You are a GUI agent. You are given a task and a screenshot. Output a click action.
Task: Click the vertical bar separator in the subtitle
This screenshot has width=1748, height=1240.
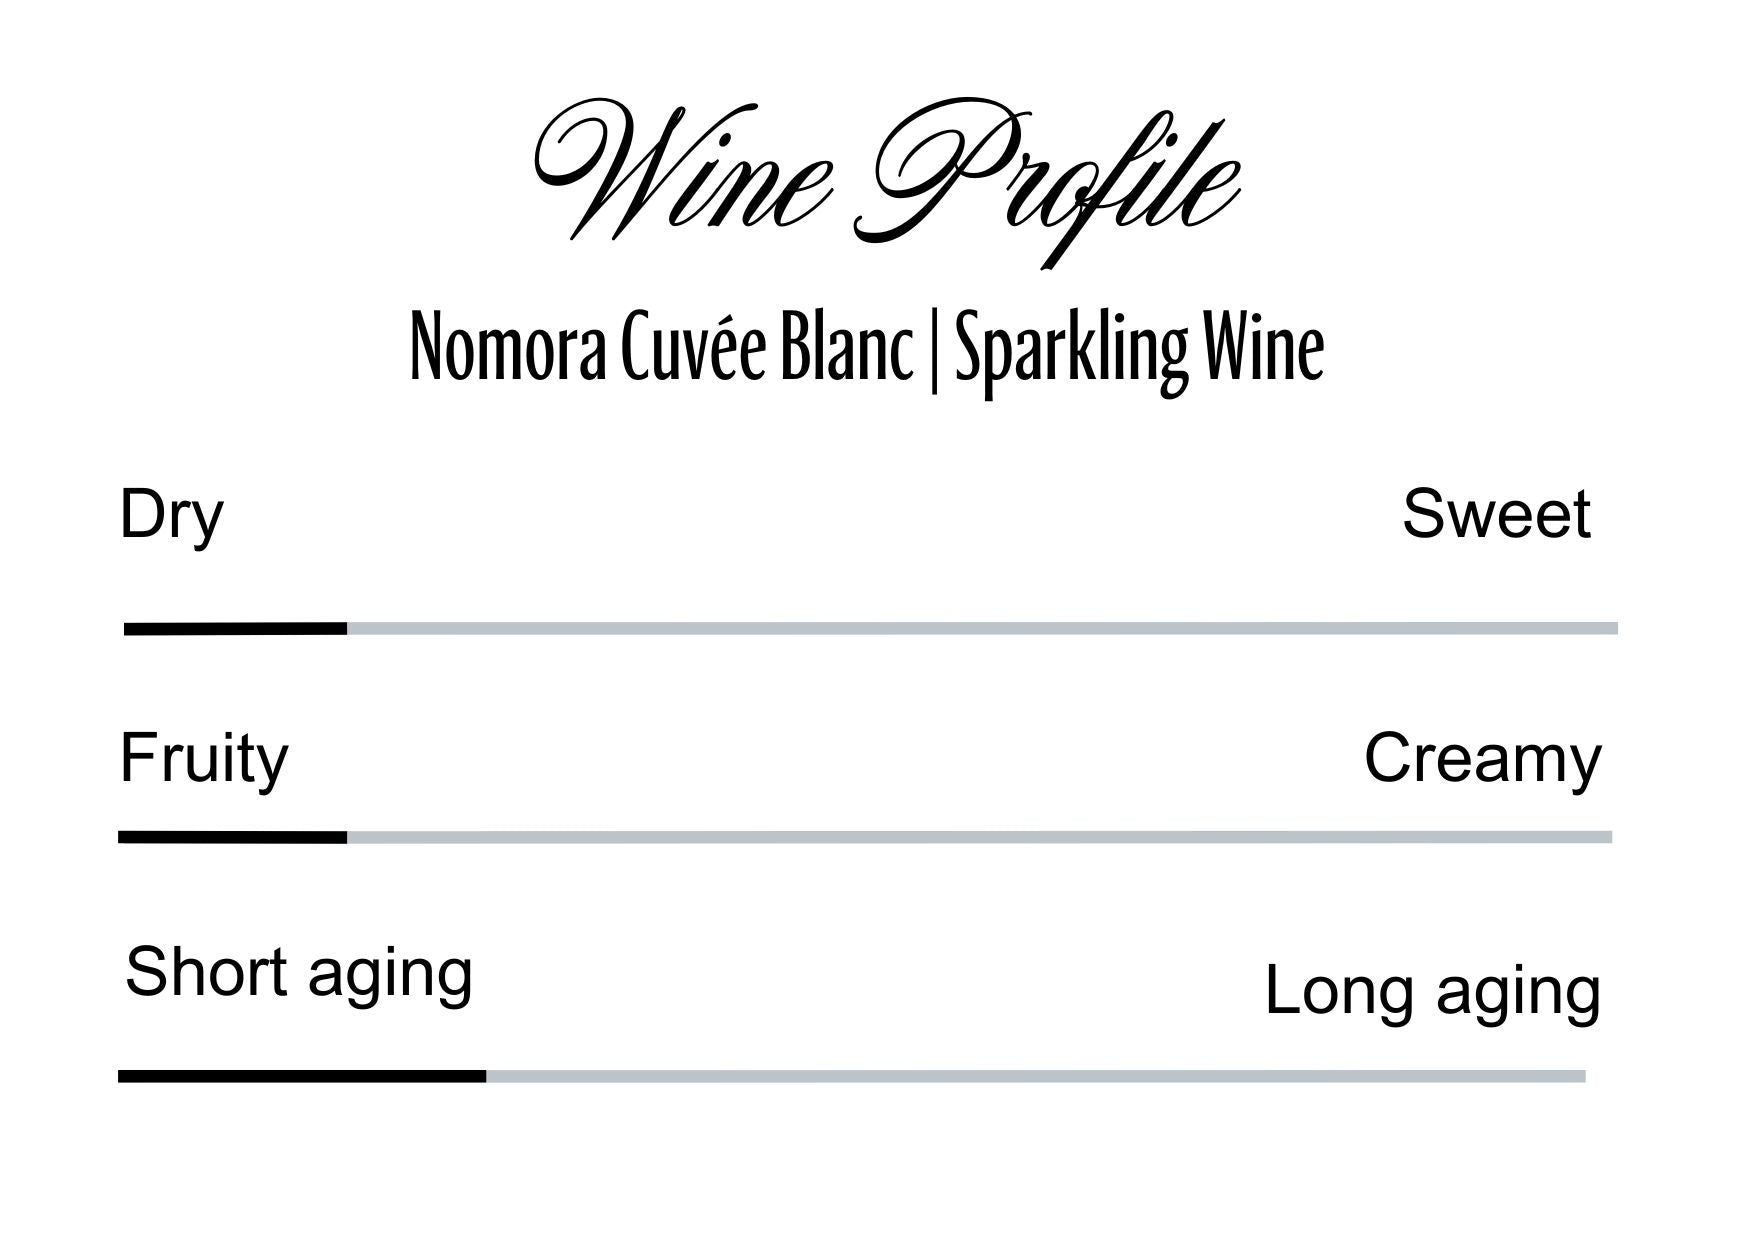click(x=934, y=350)
